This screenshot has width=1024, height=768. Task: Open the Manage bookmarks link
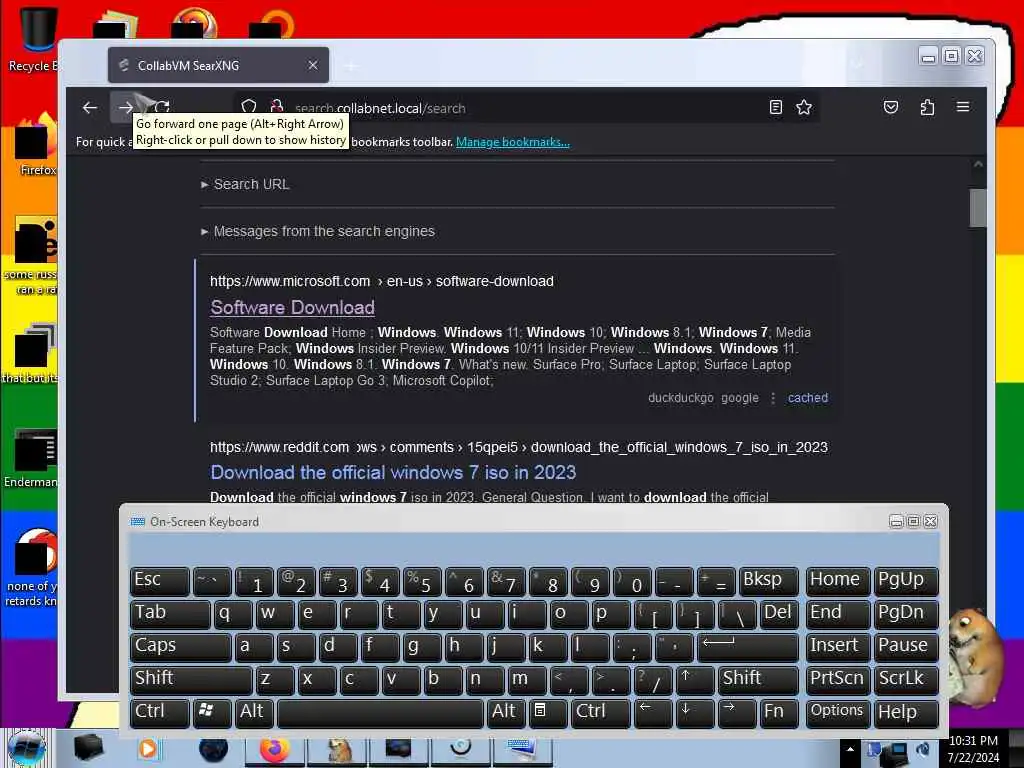click(x=513, y=142)
